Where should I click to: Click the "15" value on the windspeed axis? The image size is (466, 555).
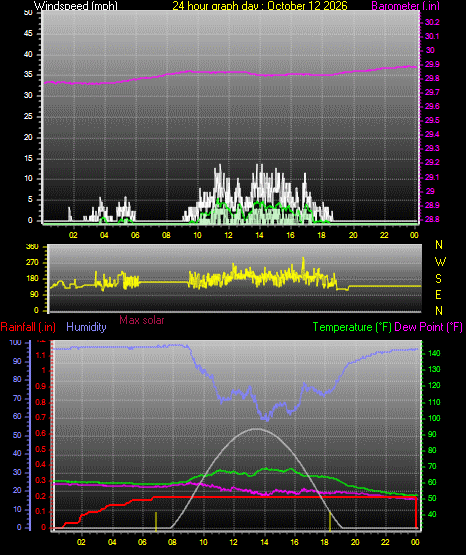[28, 158]
